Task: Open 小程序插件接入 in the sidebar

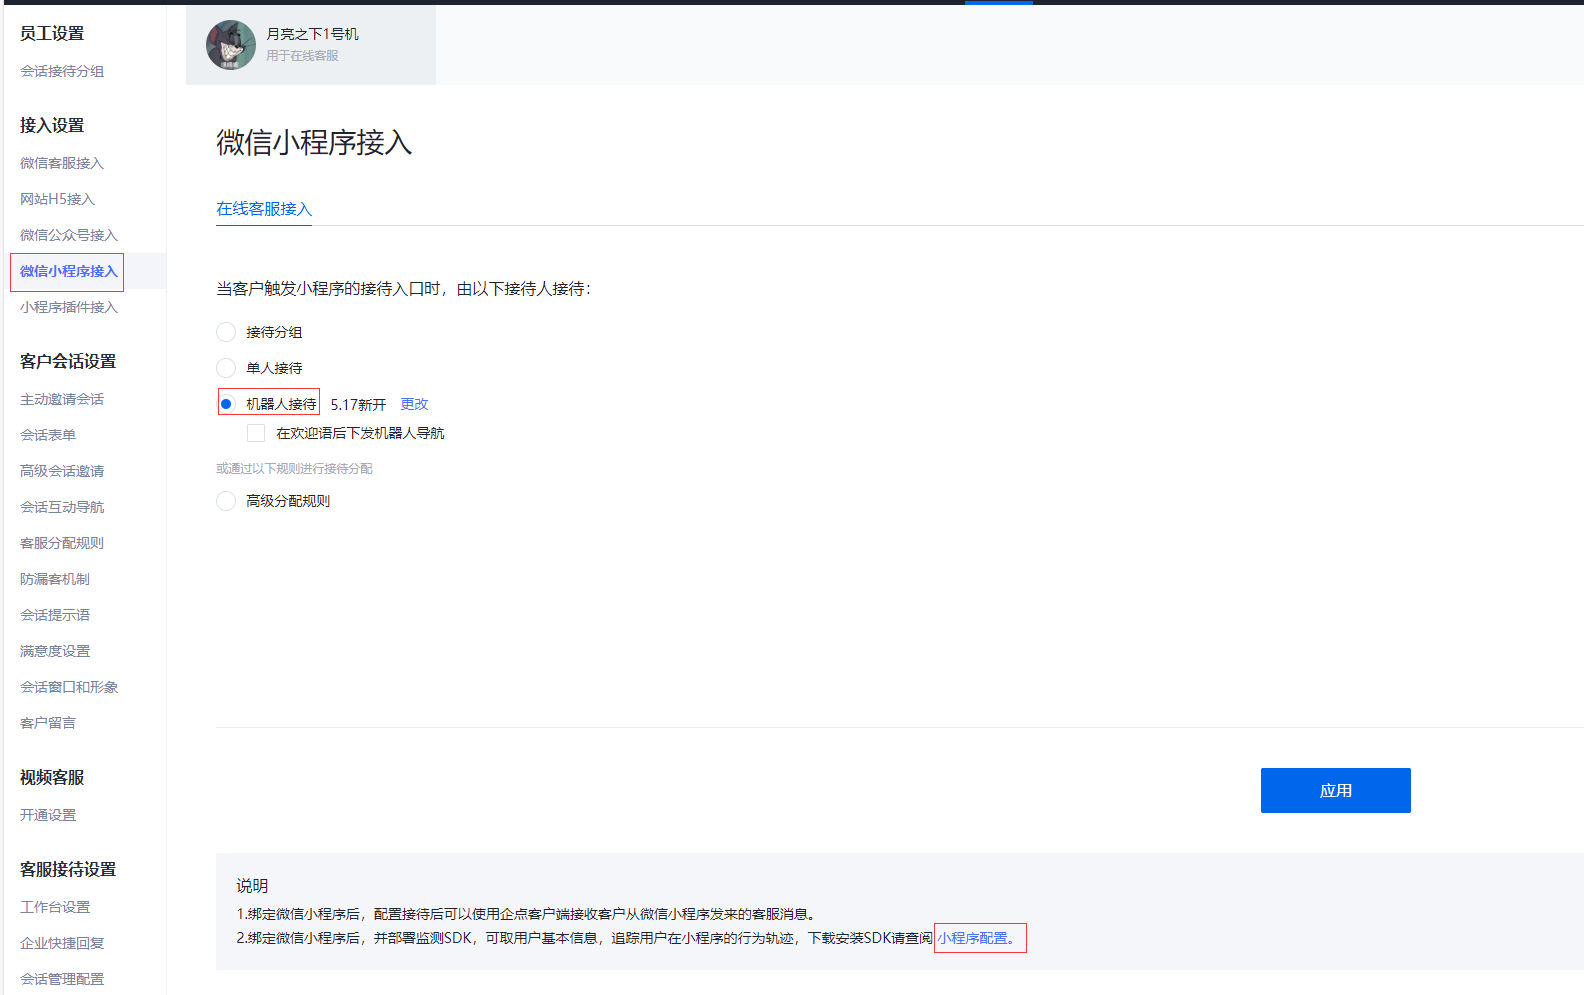Action: tap(69, 307)
